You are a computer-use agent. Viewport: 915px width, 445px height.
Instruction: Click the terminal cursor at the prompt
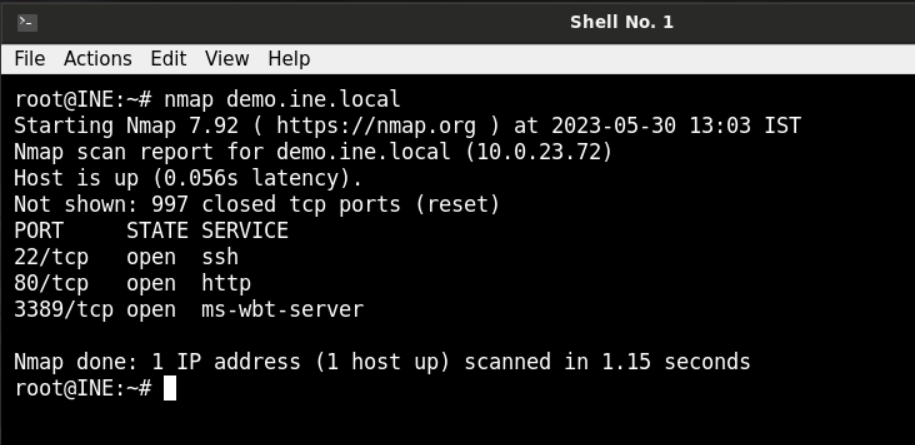[x=170, y=388]
